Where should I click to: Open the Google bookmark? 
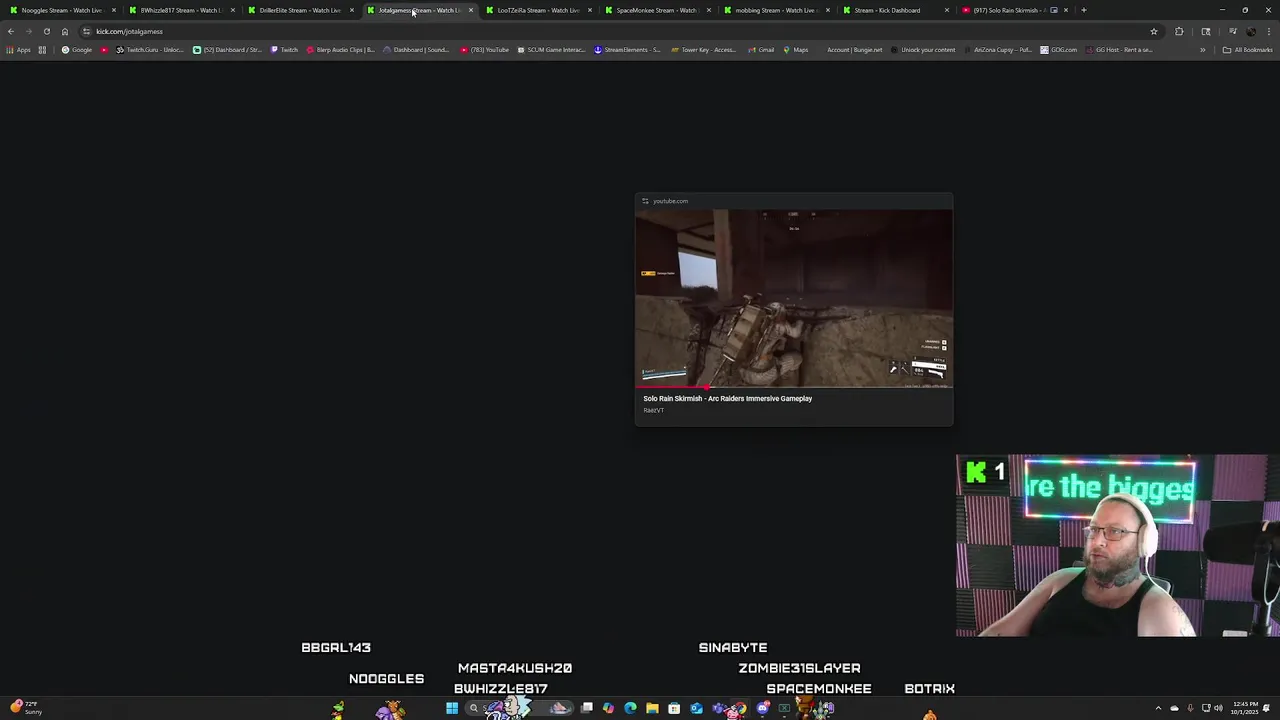(x=77, y=50)
